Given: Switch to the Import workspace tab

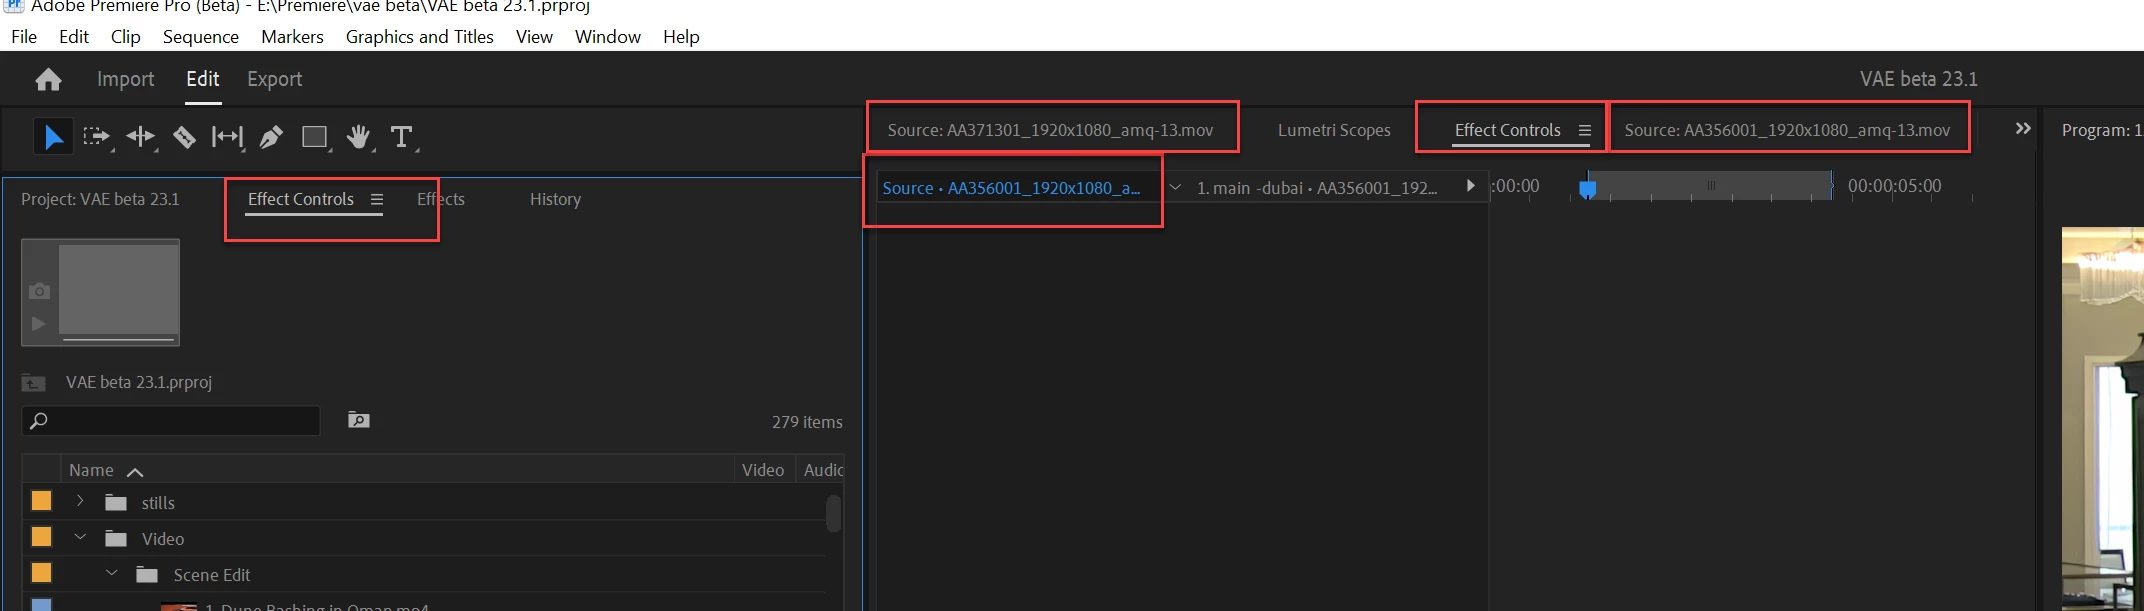Looking at the screenshot, I should click(125, 79).
